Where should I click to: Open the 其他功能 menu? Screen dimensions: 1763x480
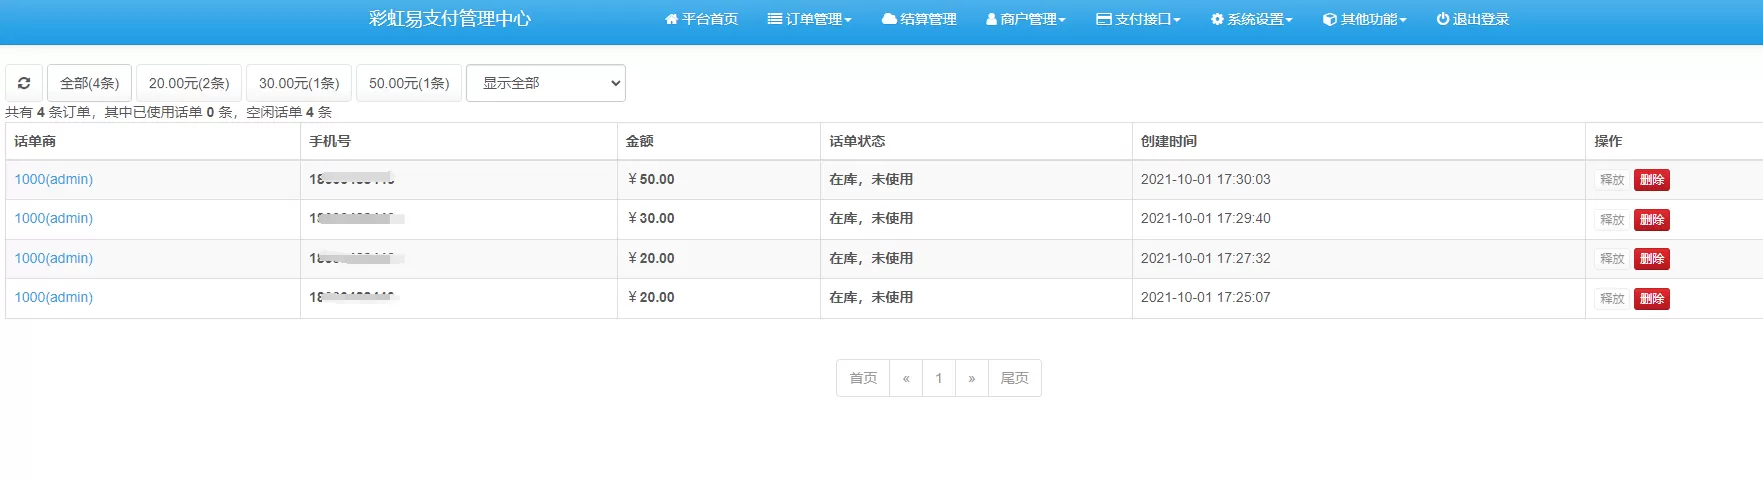[1364, 19]
